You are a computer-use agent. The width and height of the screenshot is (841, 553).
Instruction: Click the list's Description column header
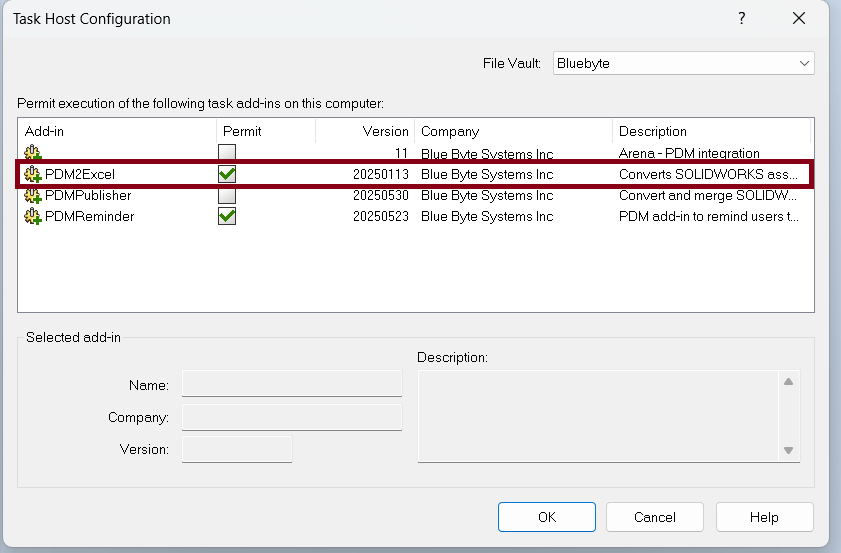point(711,131)
